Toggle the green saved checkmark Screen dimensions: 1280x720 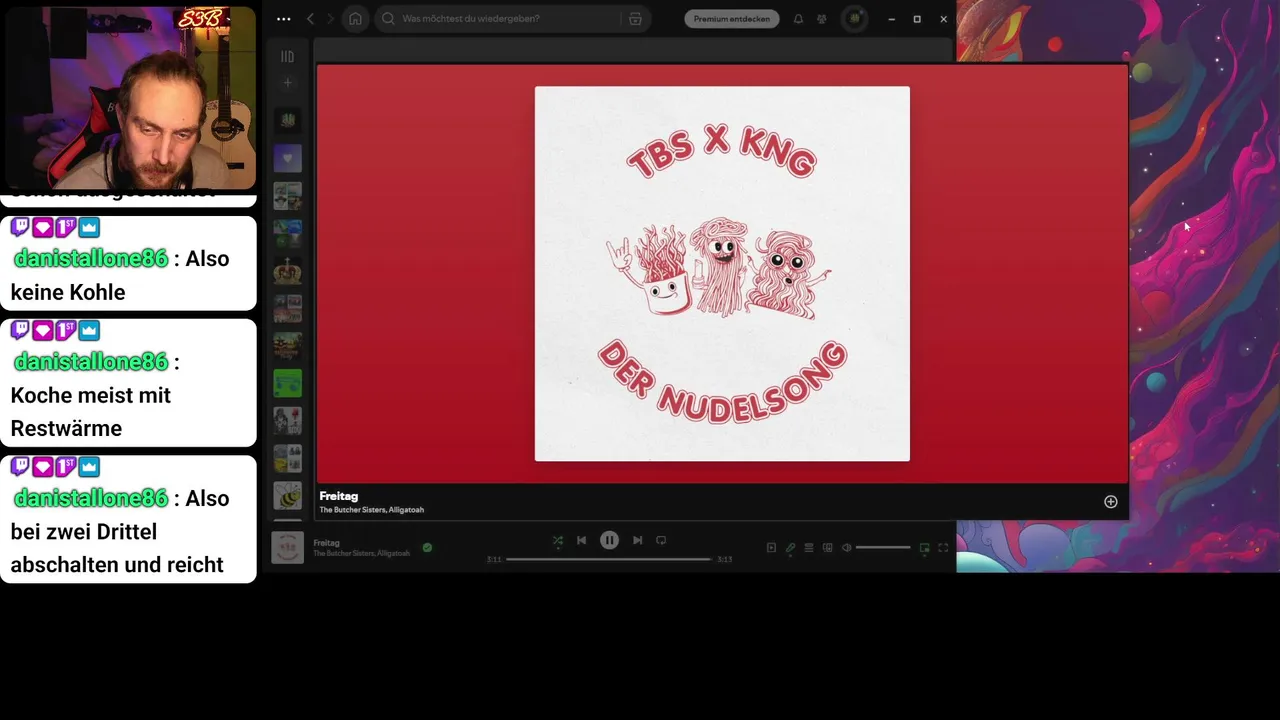coord(427,547)
